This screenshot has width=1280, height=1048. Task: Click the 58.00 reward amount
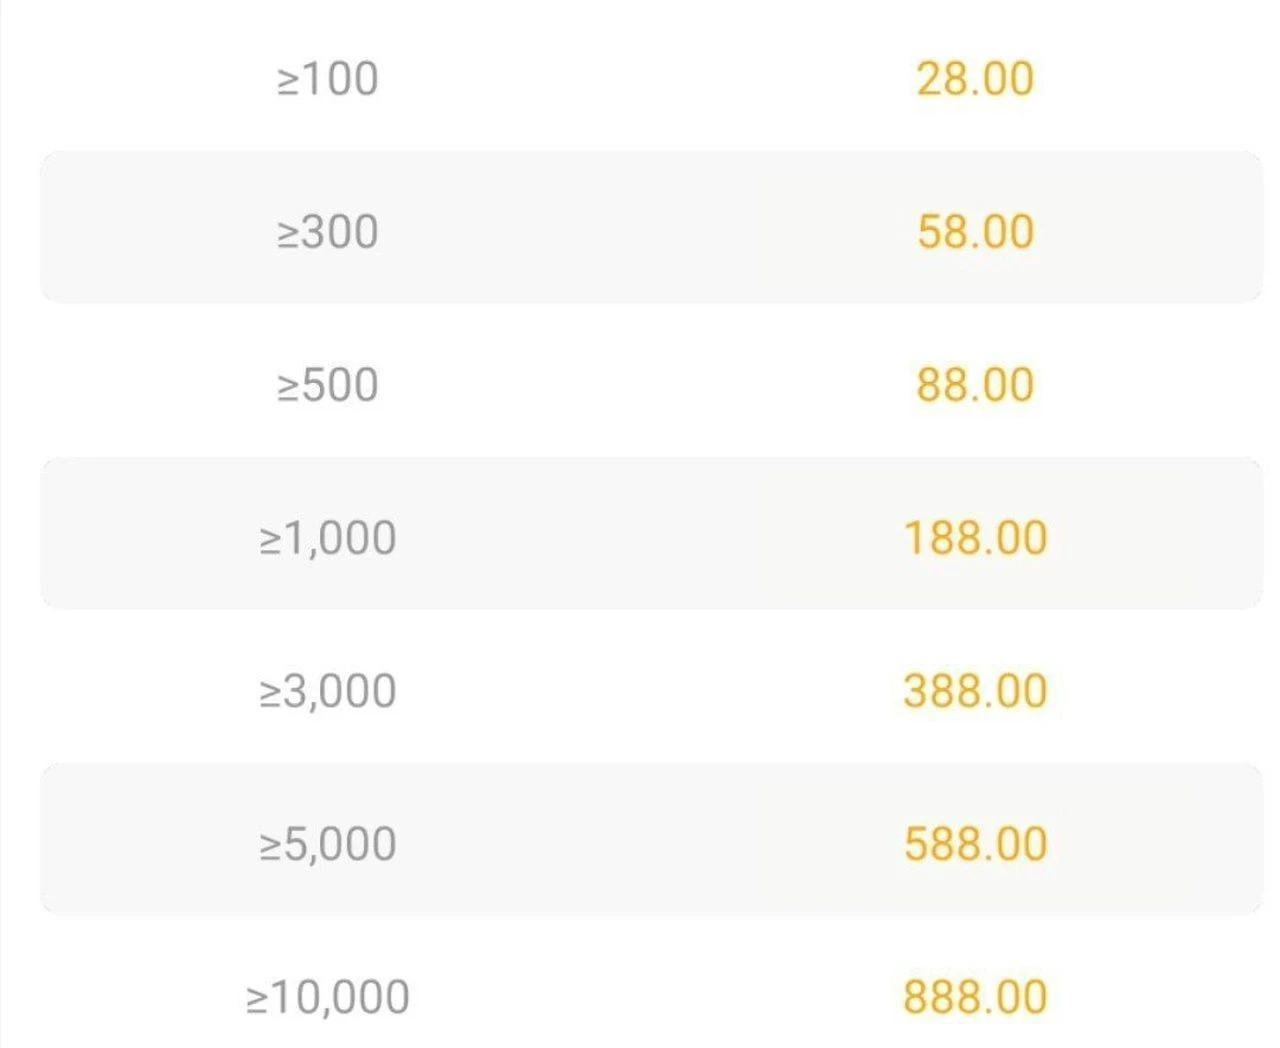pos(975,232)
